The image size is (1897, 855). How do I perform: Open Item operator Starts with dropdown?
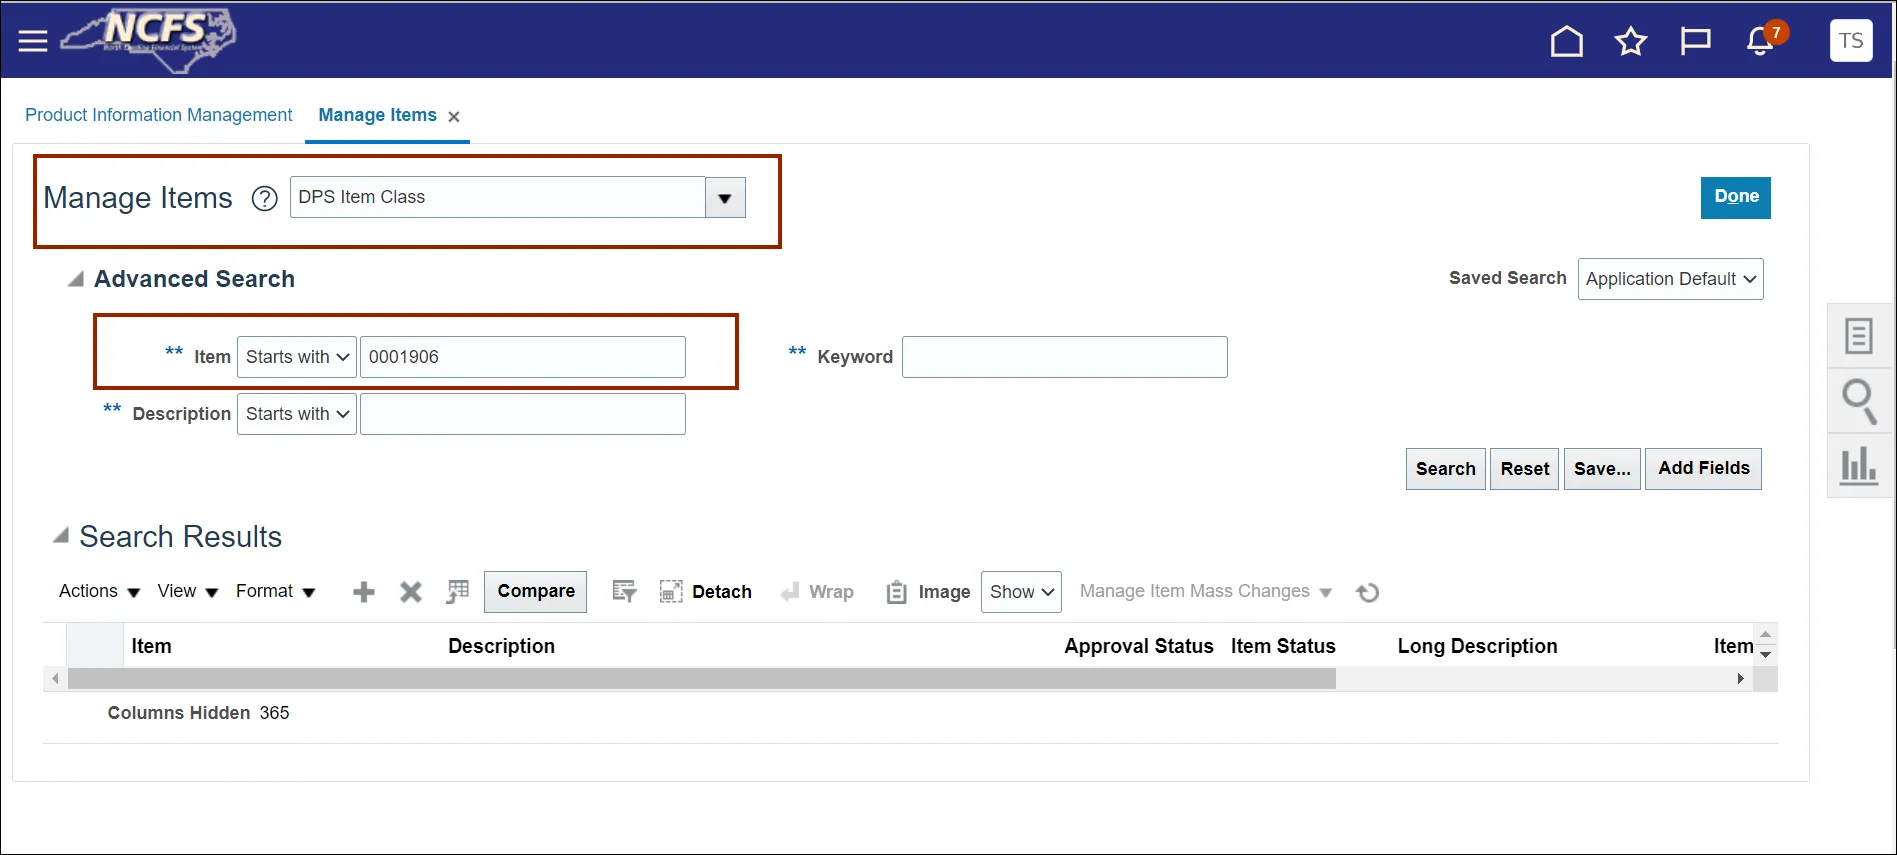296,357
